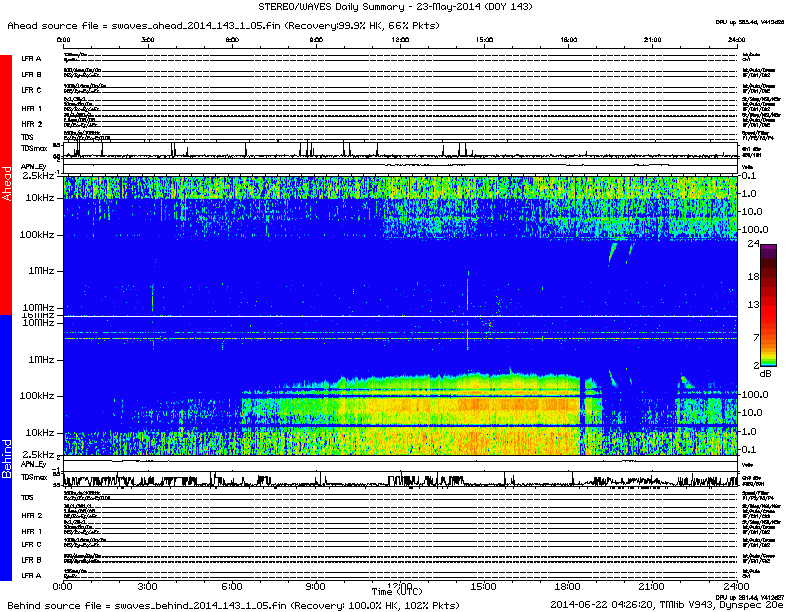Click the LFR B label in Behind section
Image resolution: width=792 pixels, height=612 pixels.
[31, 559]
